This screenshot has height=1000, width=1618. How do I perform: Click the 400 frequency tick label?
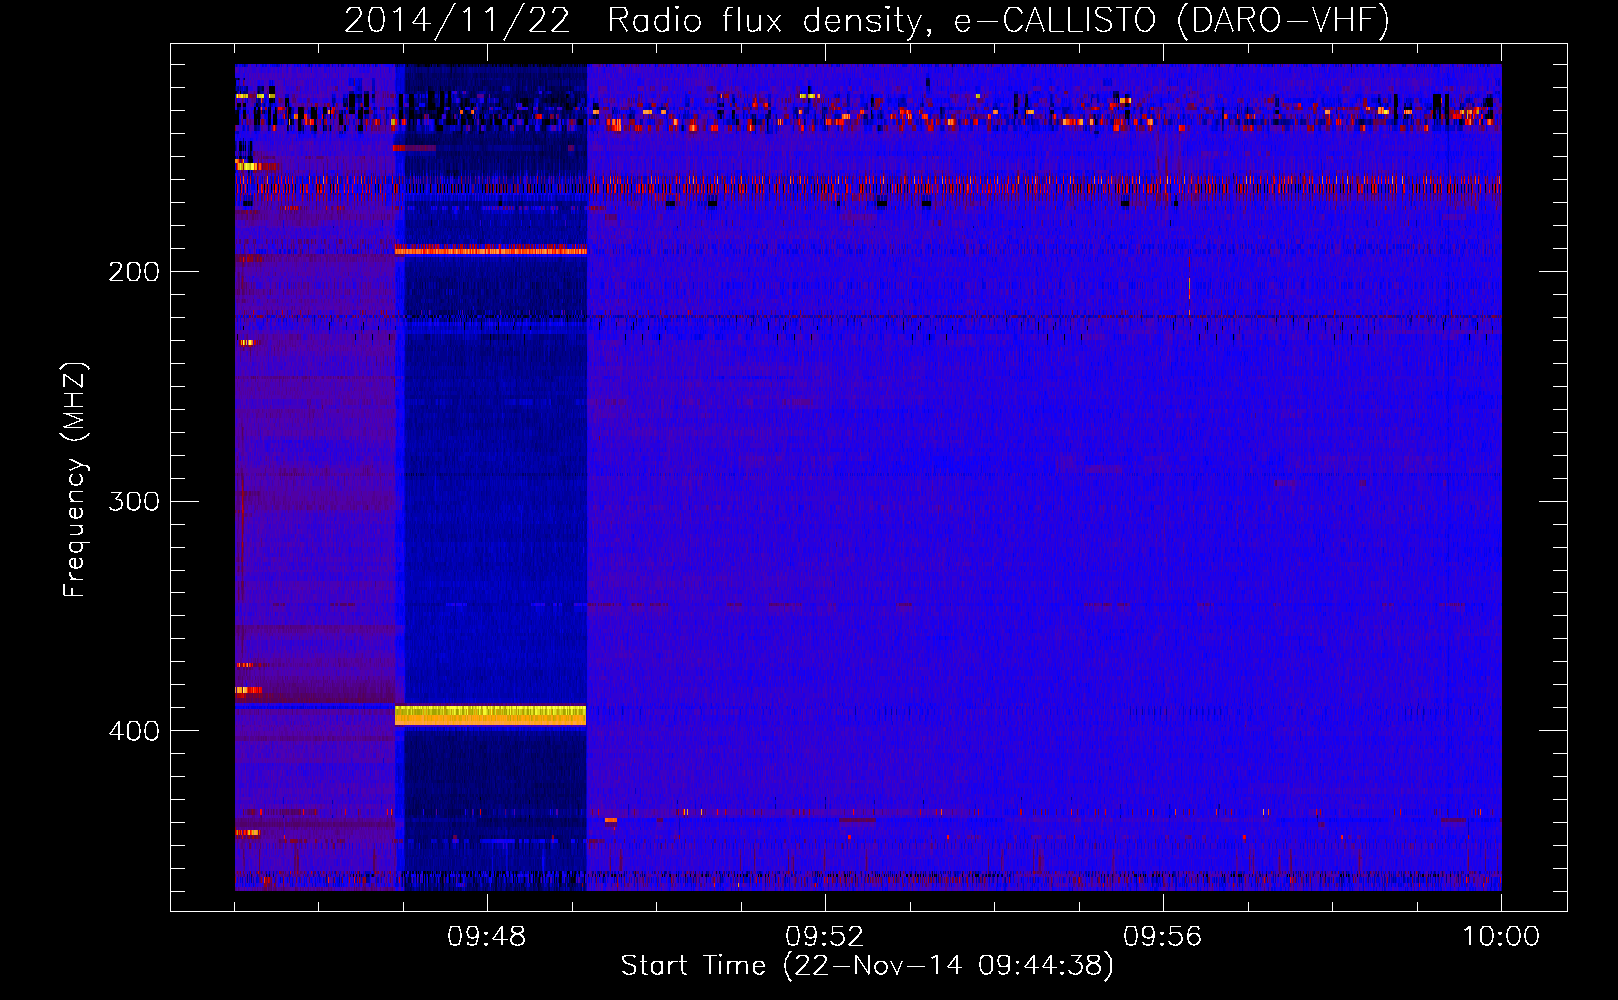(134, 731)
